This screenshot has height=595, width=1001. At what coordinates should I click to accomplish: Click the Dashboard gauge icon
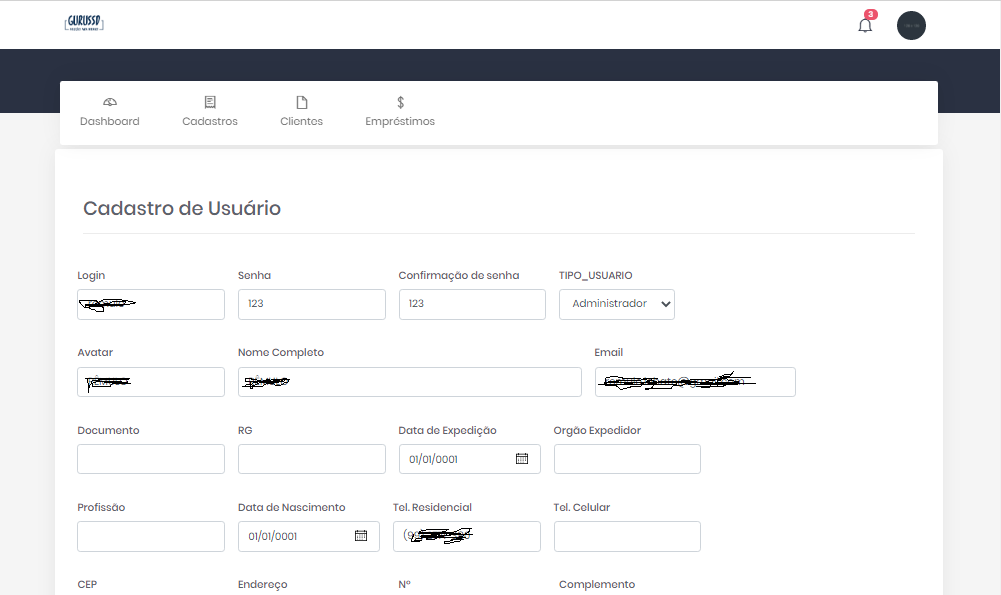click(x=110, y=102)
